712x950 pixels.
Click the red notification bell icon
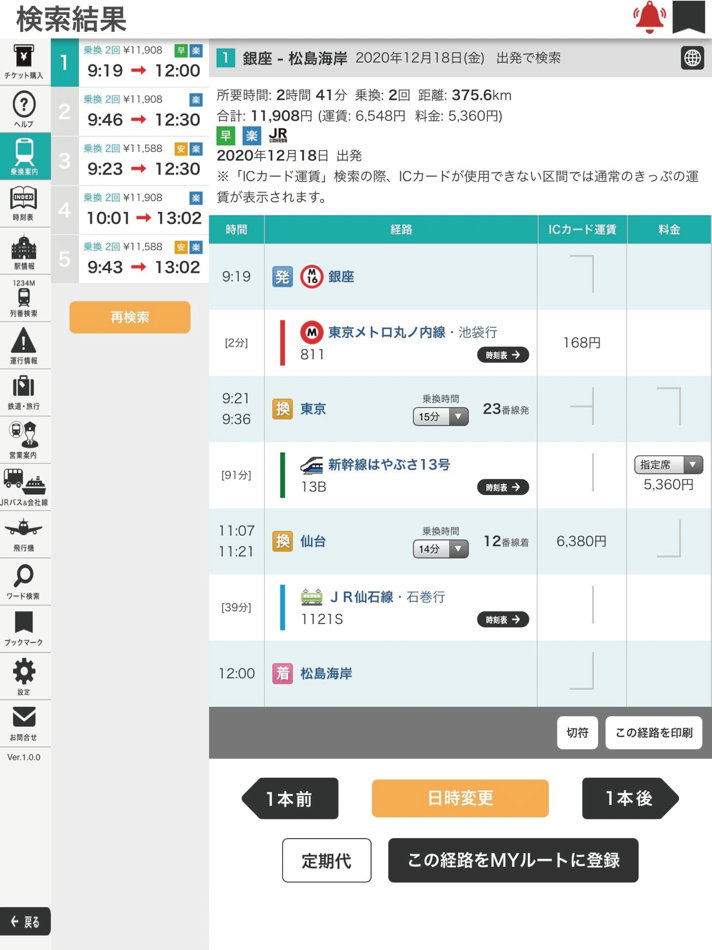pos(650,17)
